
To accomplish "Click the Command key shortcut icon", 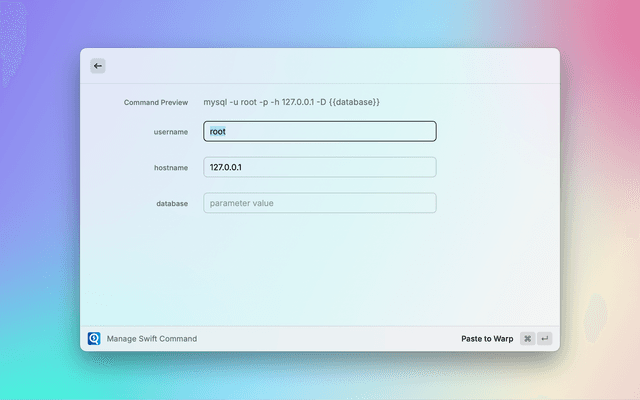I will (527, 338).
